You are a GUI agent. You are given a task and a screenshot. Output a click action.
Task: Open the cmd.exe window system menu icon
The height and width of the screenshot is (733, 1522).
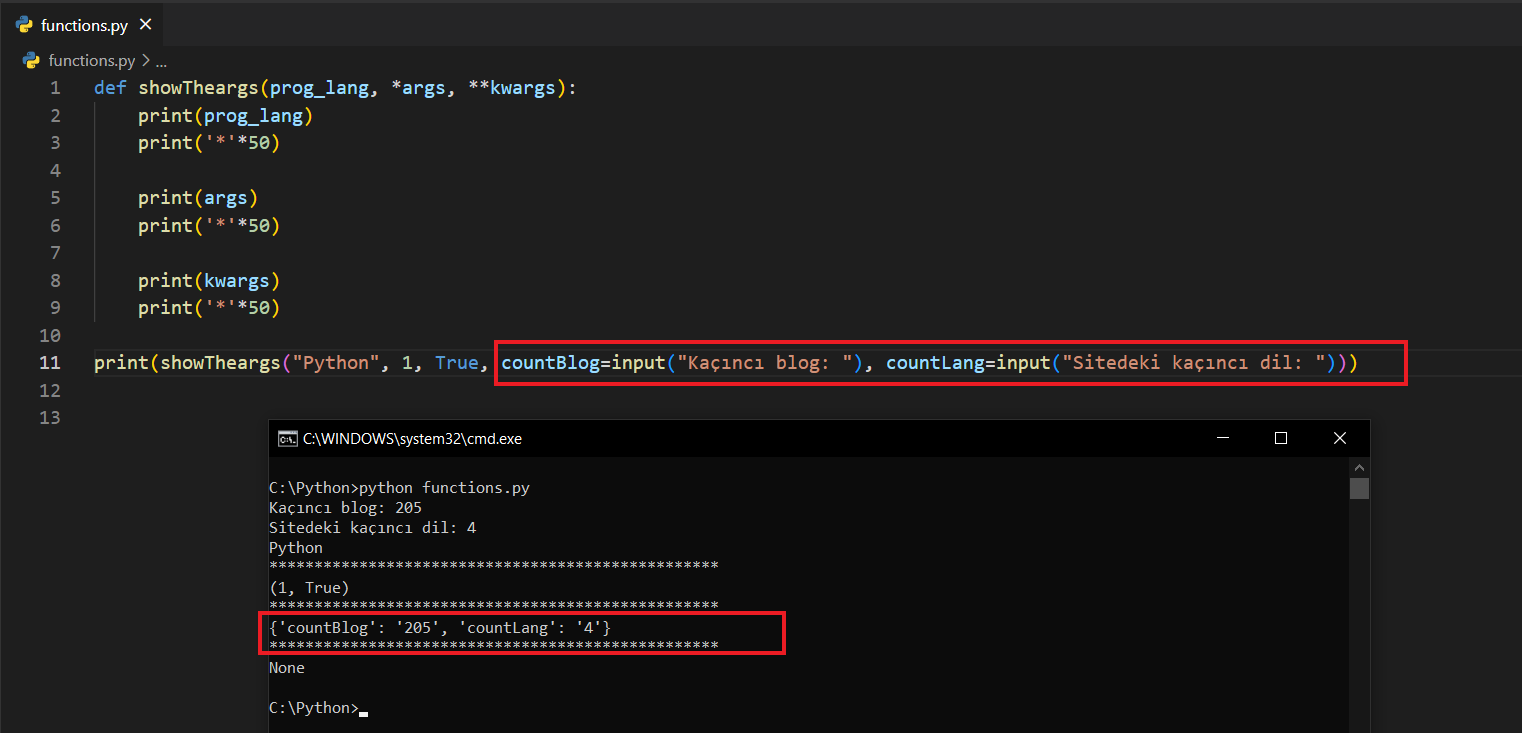tap(287, 438)
